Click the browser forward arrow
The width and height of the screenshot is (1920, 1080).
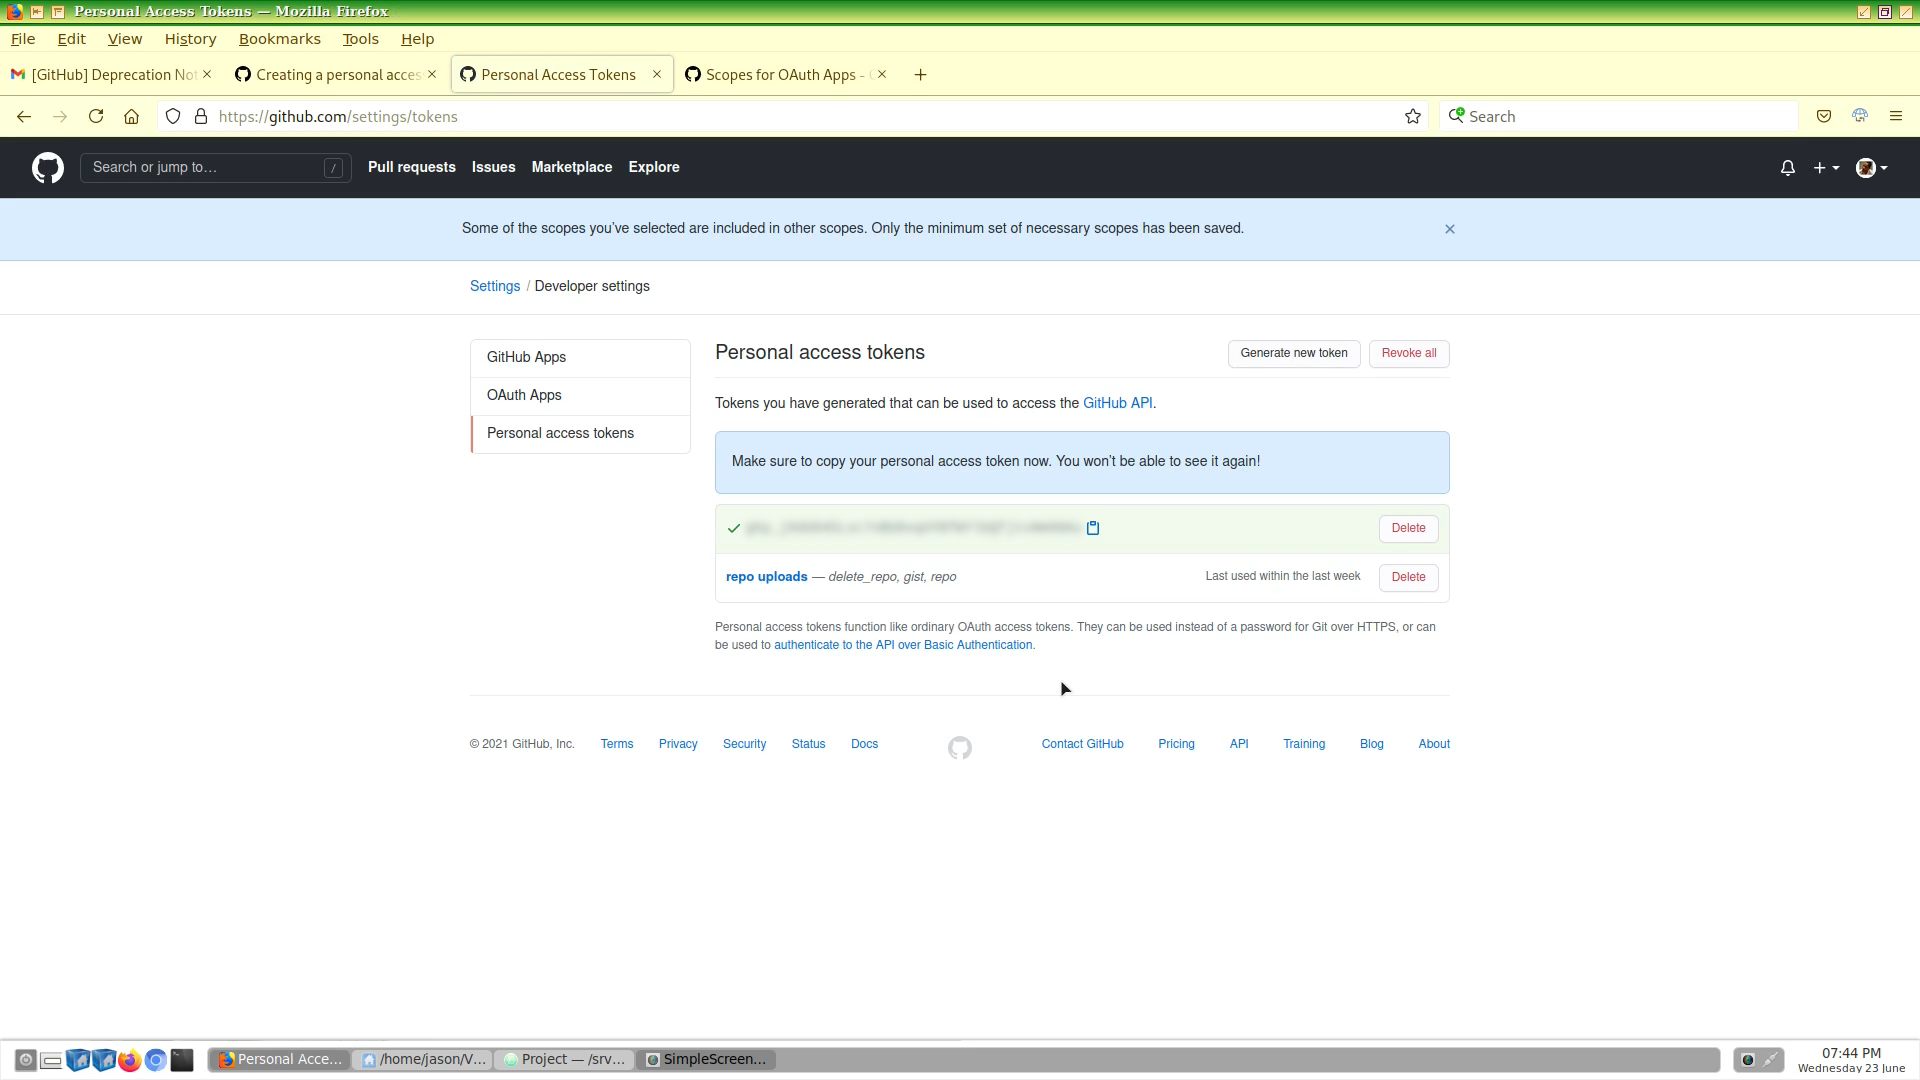click(60, 117)
